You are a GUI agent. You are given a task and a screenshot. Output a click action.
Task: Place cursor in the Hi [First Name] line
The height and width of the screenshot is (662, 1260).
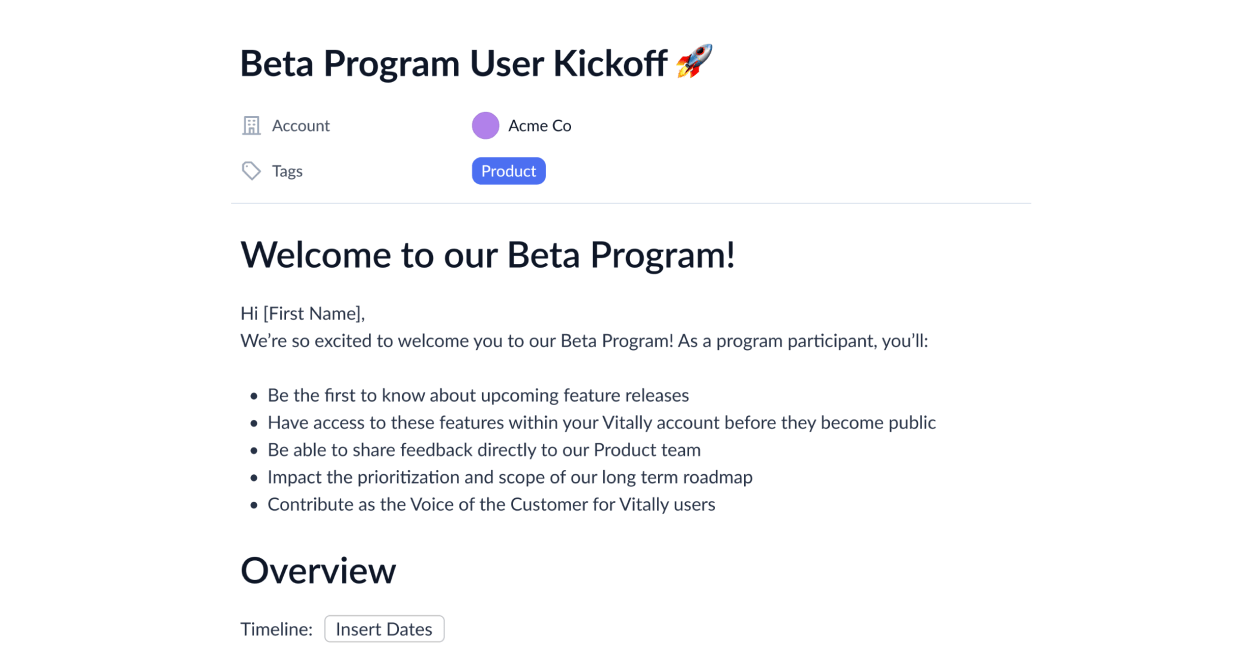pyautogui.click(x=302, y=313)
